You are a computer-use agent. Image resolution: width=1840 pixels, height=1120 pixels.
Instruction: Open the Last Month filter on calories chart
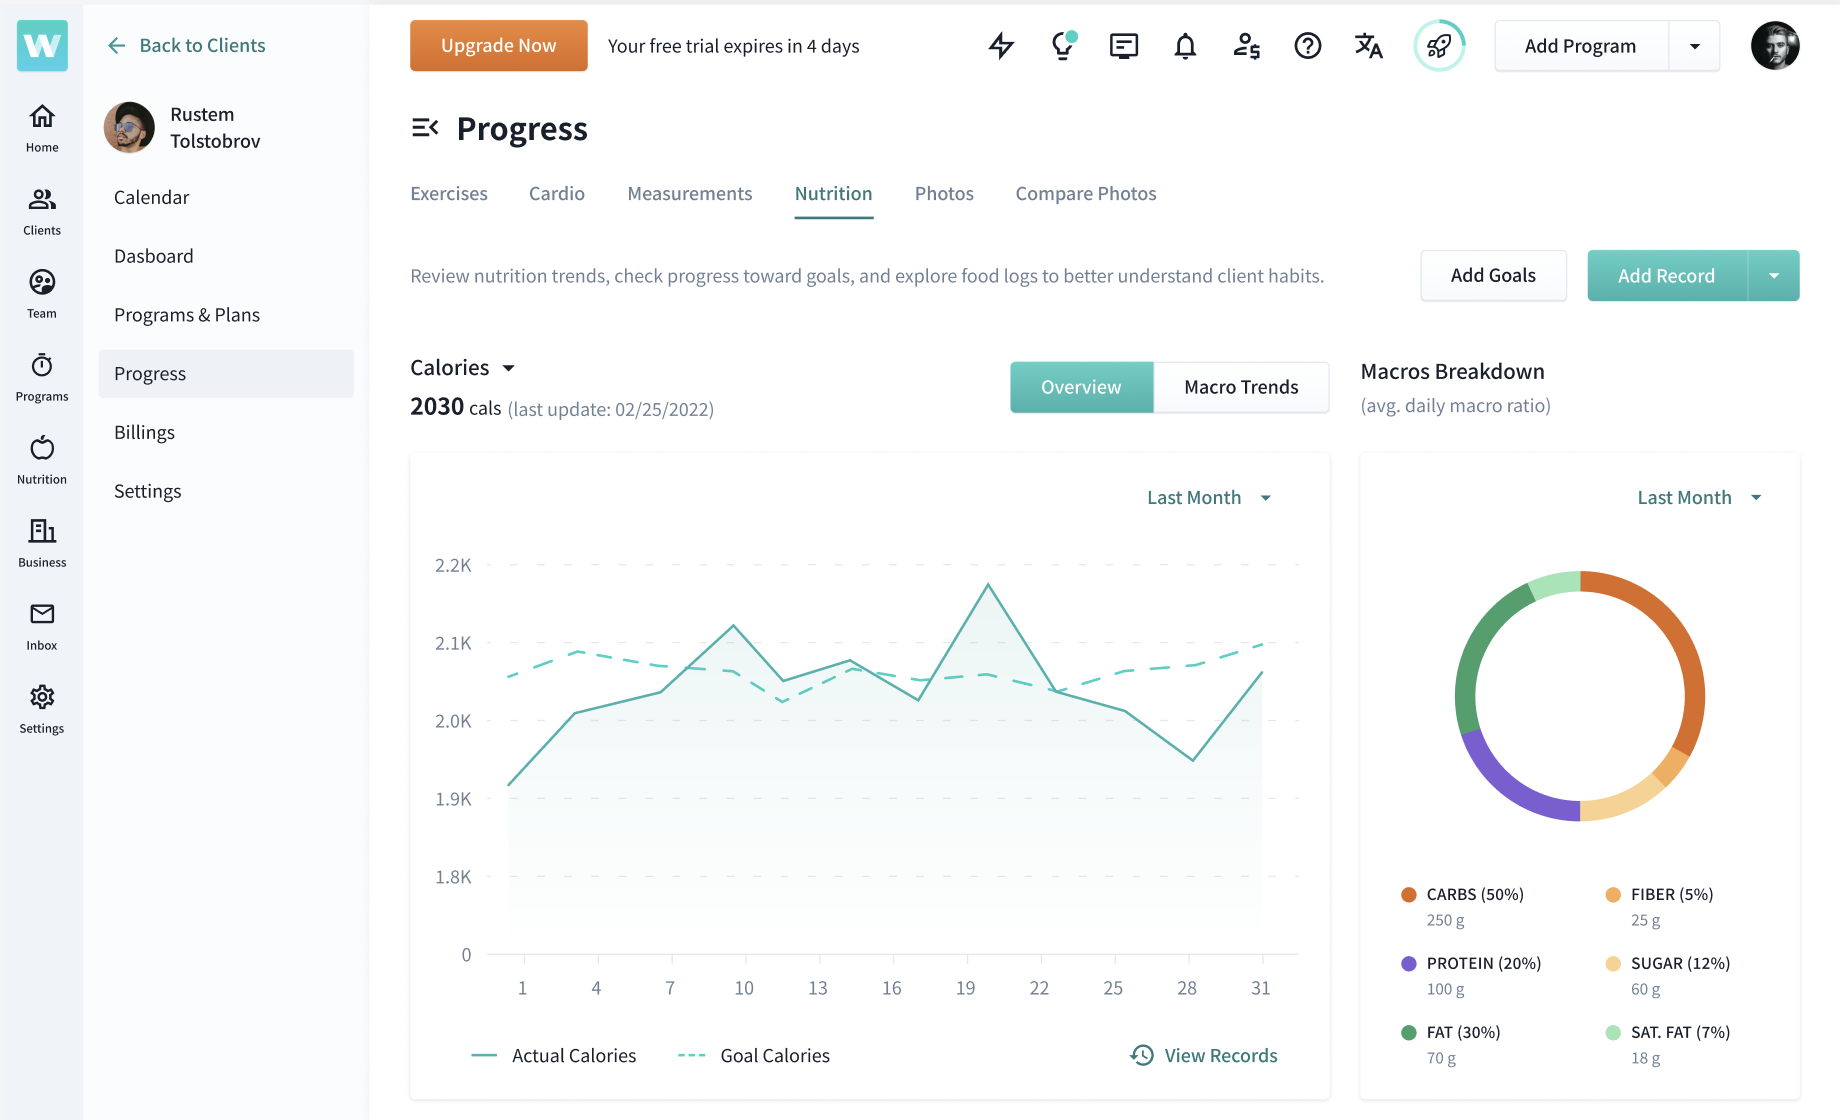tap(1207, 497)
